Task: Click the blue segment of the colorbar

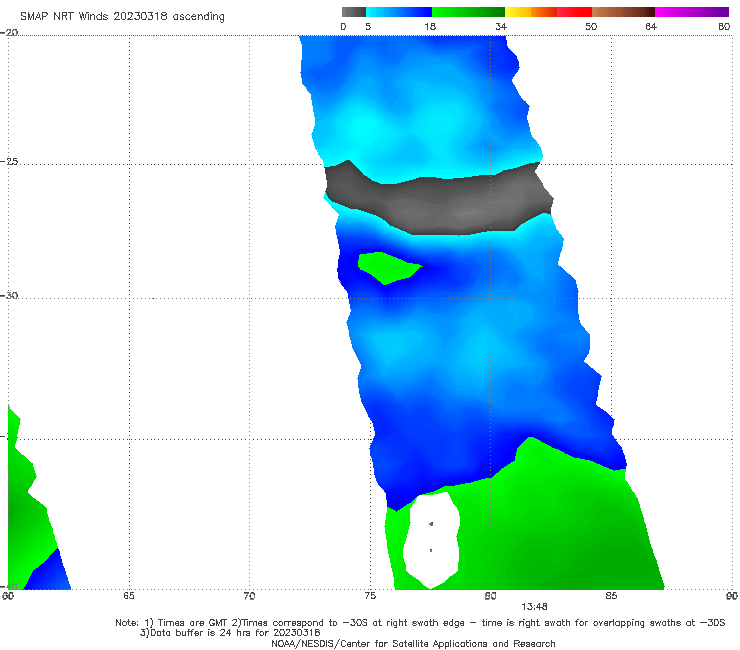Action: tap(399, 12)
